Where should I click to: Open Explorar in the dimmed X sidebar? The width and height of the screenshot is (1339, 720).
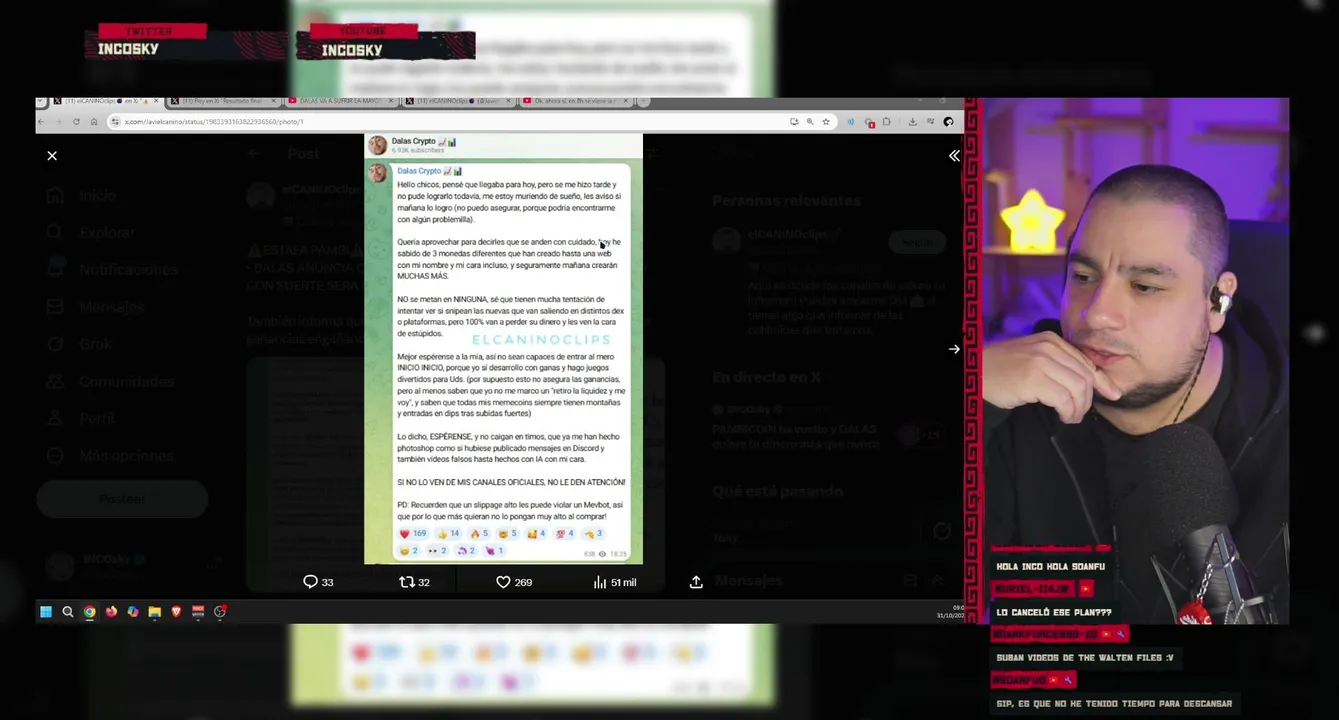coord(91,232)
